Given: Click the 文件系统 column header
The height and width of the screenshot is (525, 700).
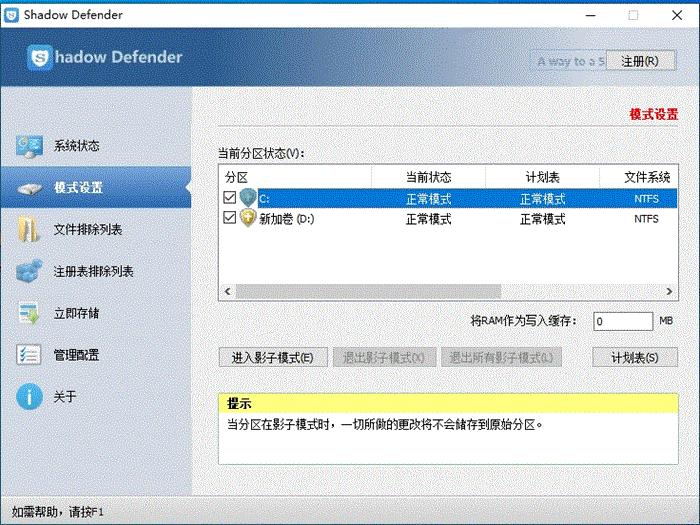Looking at the screenshot, I should point(639,177).
